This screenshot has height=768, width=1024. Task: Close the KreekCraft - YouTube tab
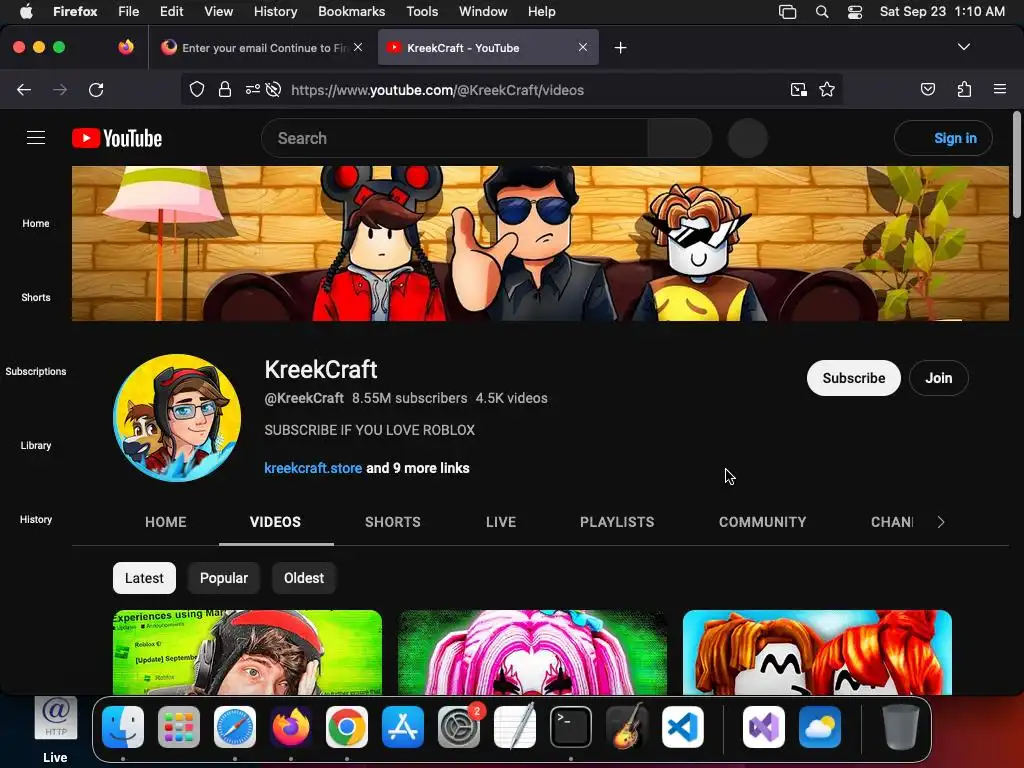(x=583, y=47)
